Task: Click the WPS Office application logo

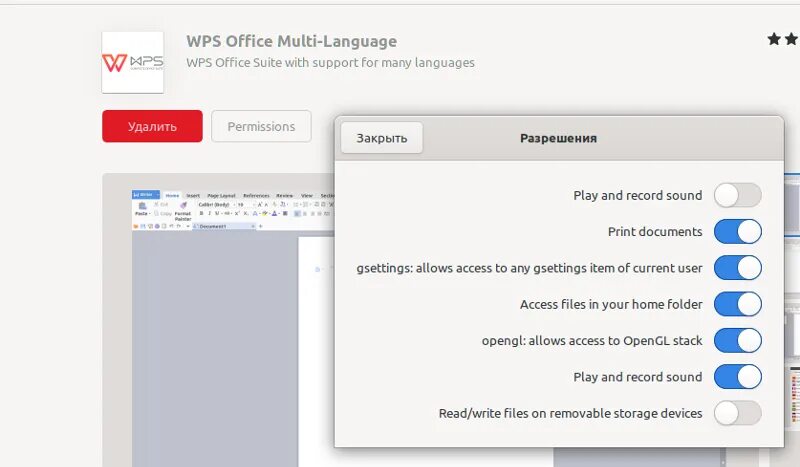Action: point(133,62)
